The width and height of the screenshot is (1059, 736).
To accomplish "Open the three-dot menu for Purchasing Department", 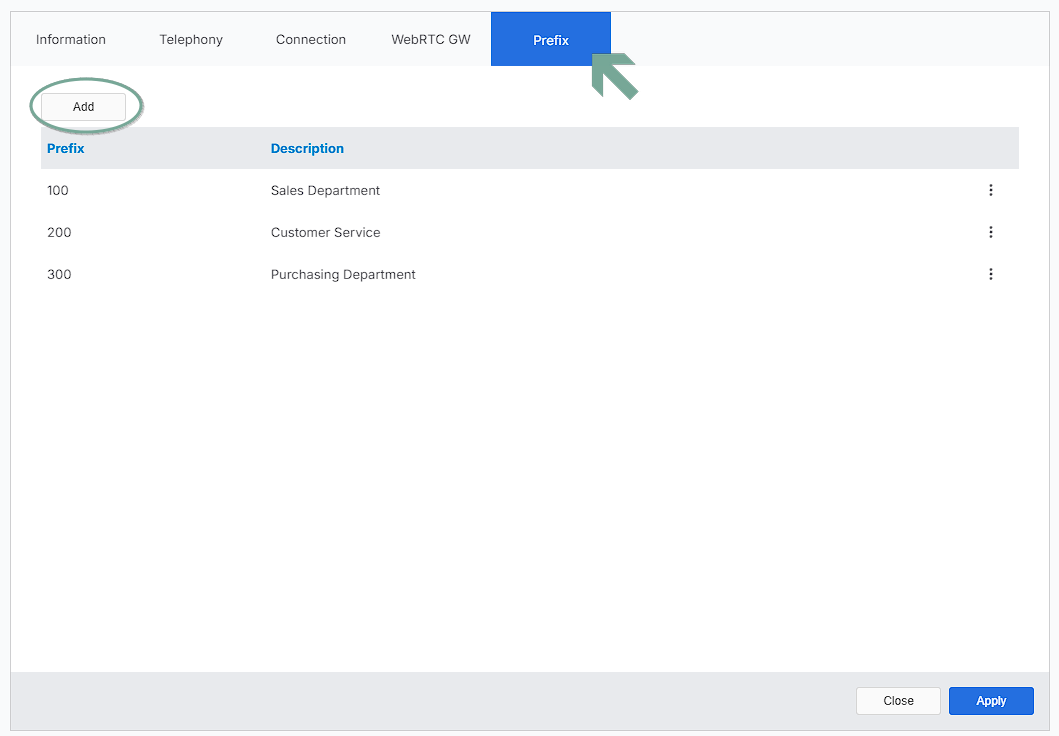I will 990,274.
